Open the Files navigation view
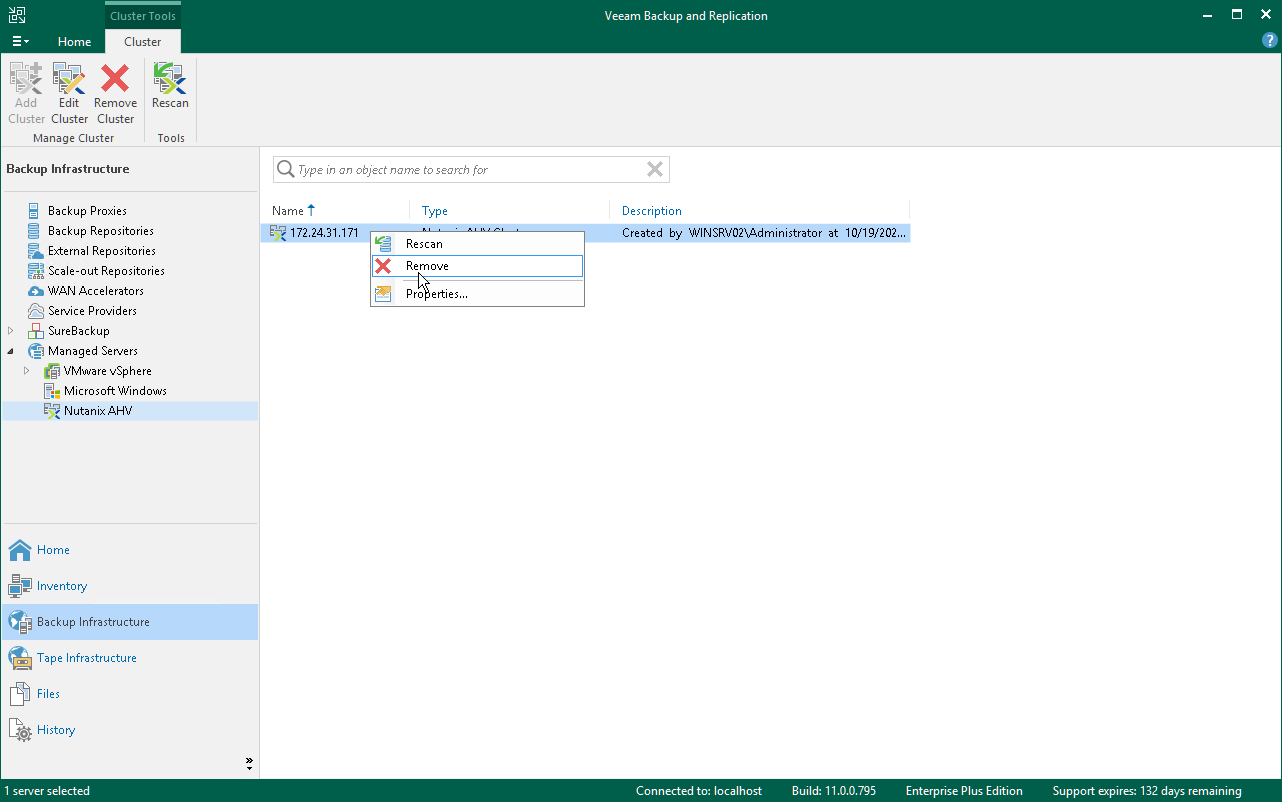The width and height of the screenshot is (1282, 802). 130,694
